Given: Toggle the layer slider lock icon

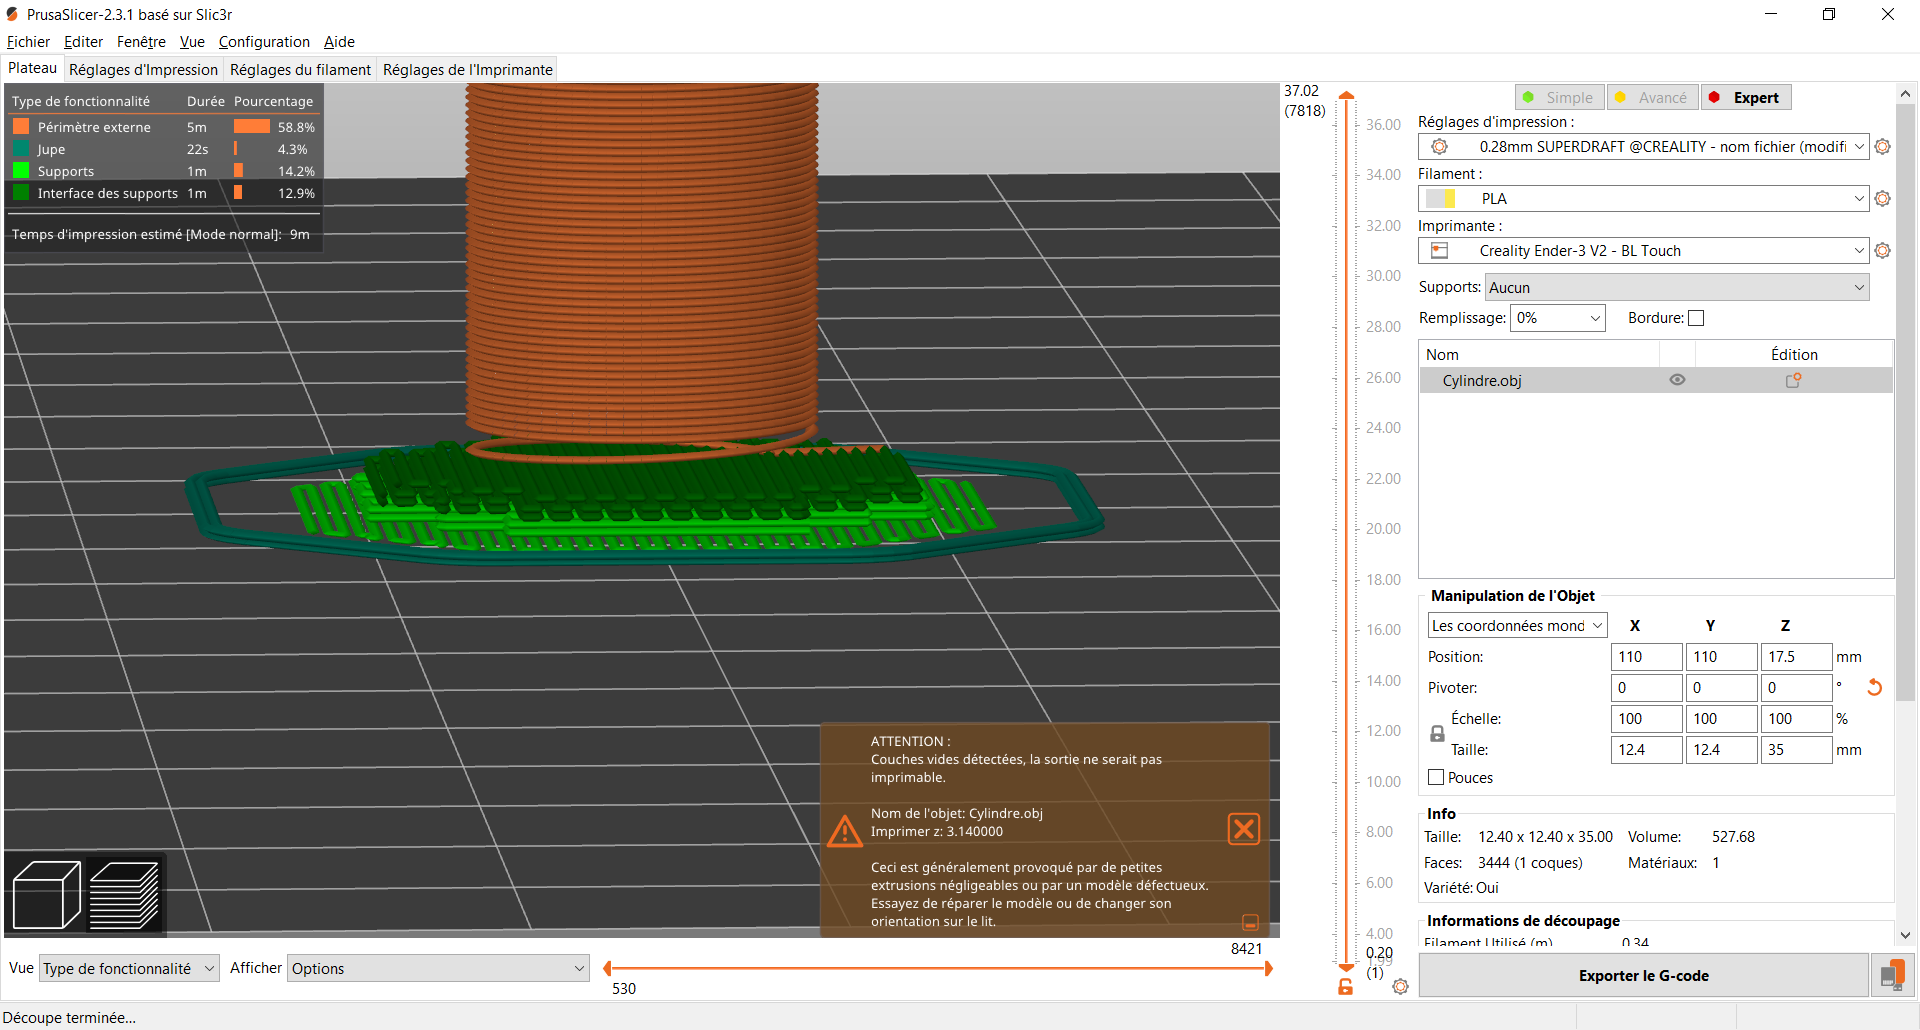Looking at the screenshot, I should [x=1346, y=987].
